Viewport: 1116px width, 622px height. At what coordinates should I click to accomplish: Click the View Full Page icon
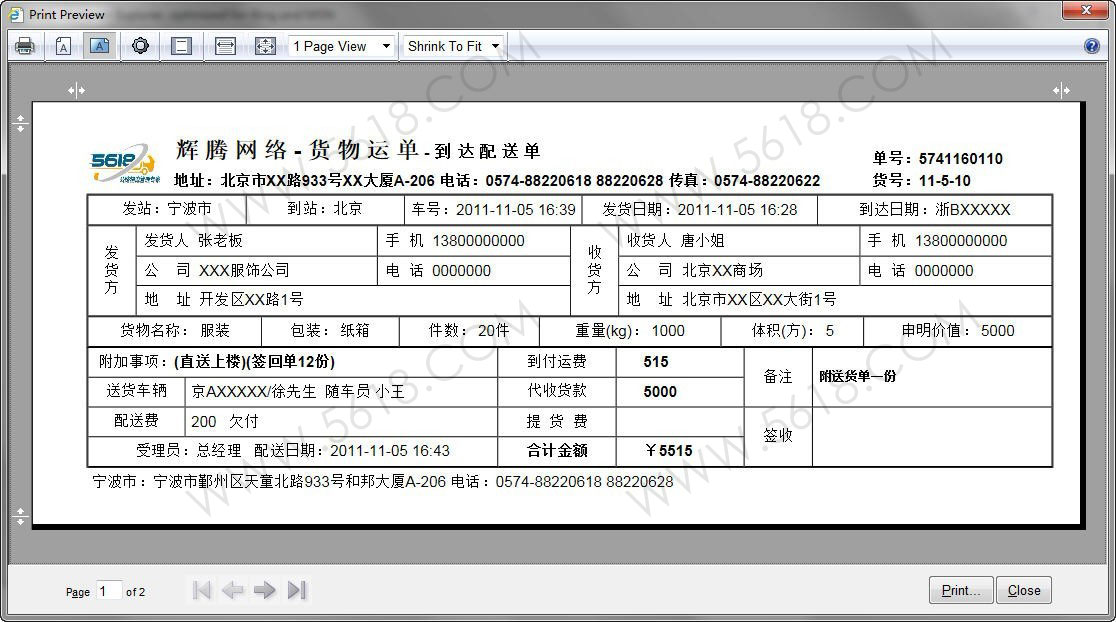click(265, 46)
